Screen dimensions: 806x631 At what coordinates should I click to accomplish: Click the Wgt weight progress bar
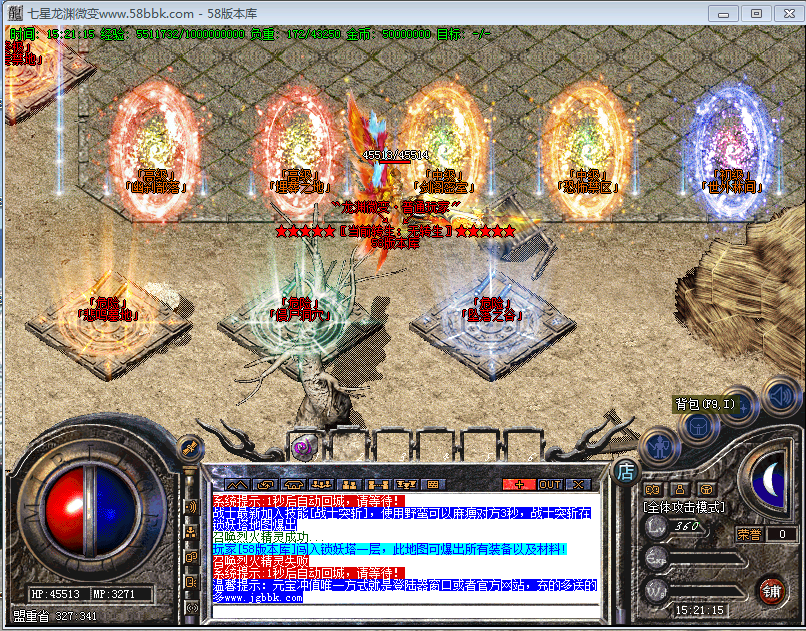point(704,590)
